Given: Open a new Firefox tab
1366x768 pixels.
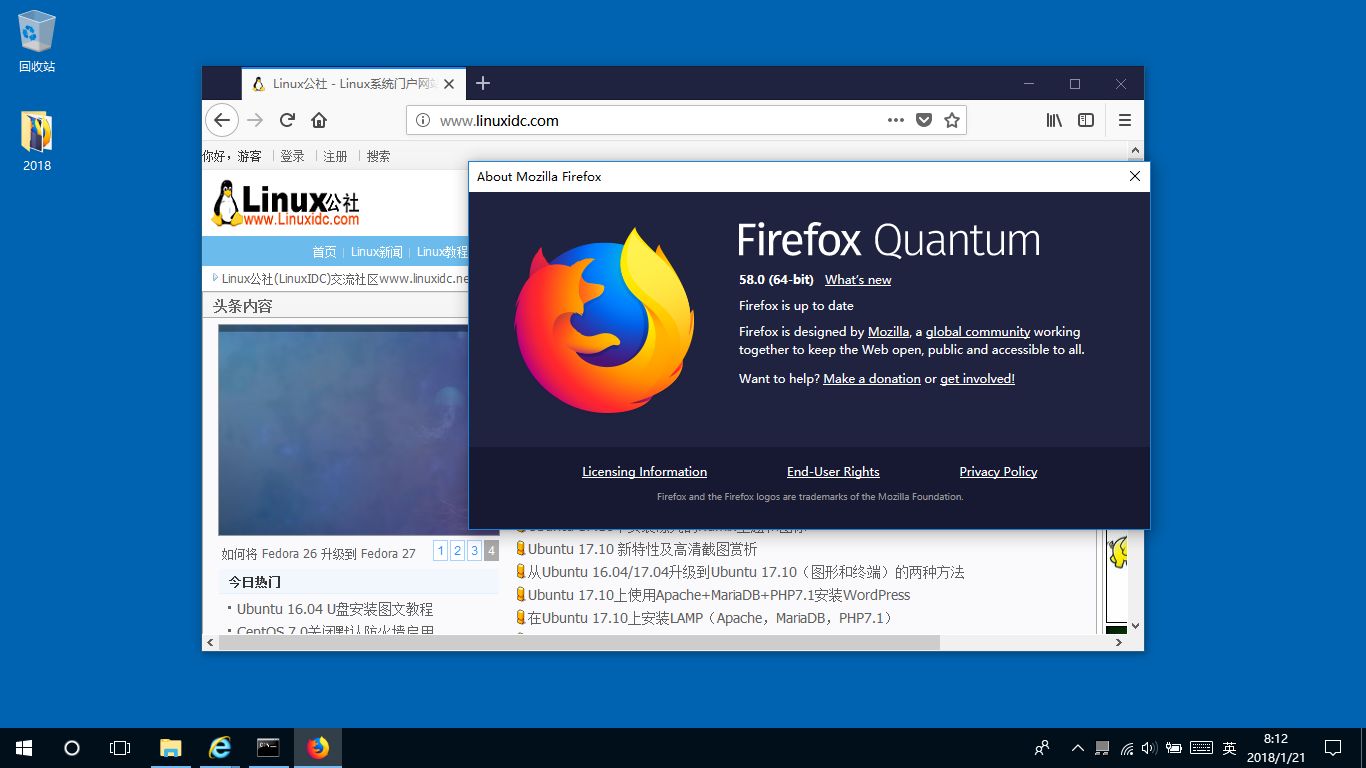Looking at the screenshot, I should pyautogui.click(x=483, y=83).
